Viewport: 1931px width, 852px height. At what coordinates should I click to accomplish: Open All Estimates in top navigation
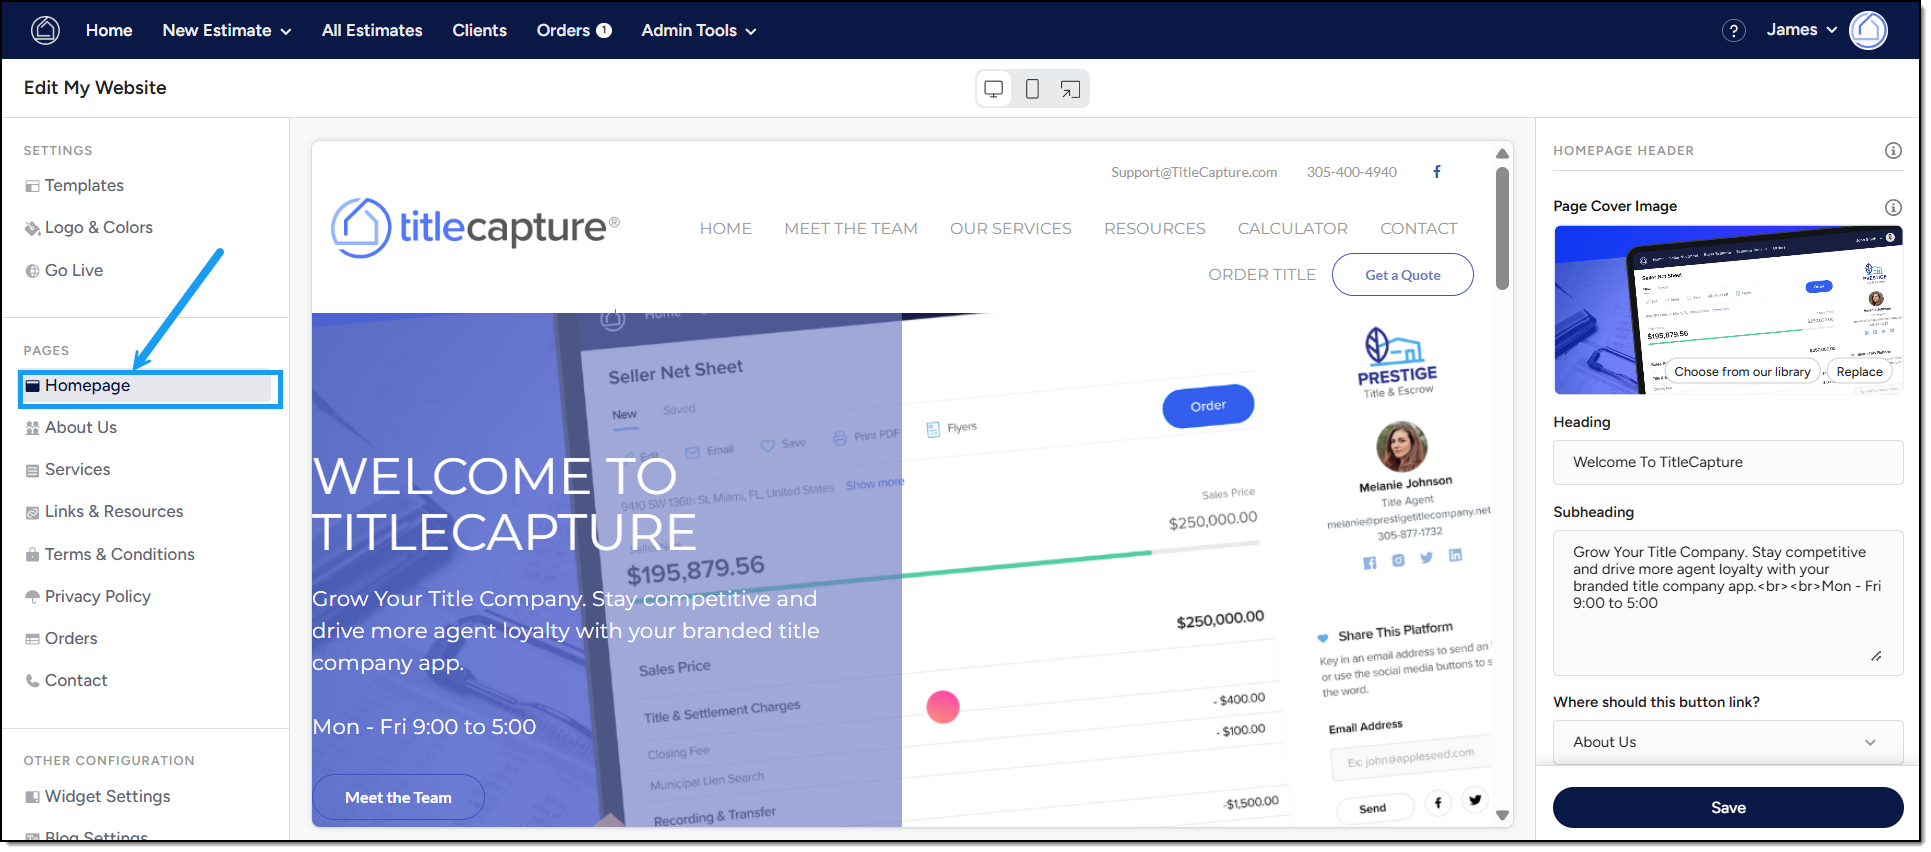tap(372, 31)
